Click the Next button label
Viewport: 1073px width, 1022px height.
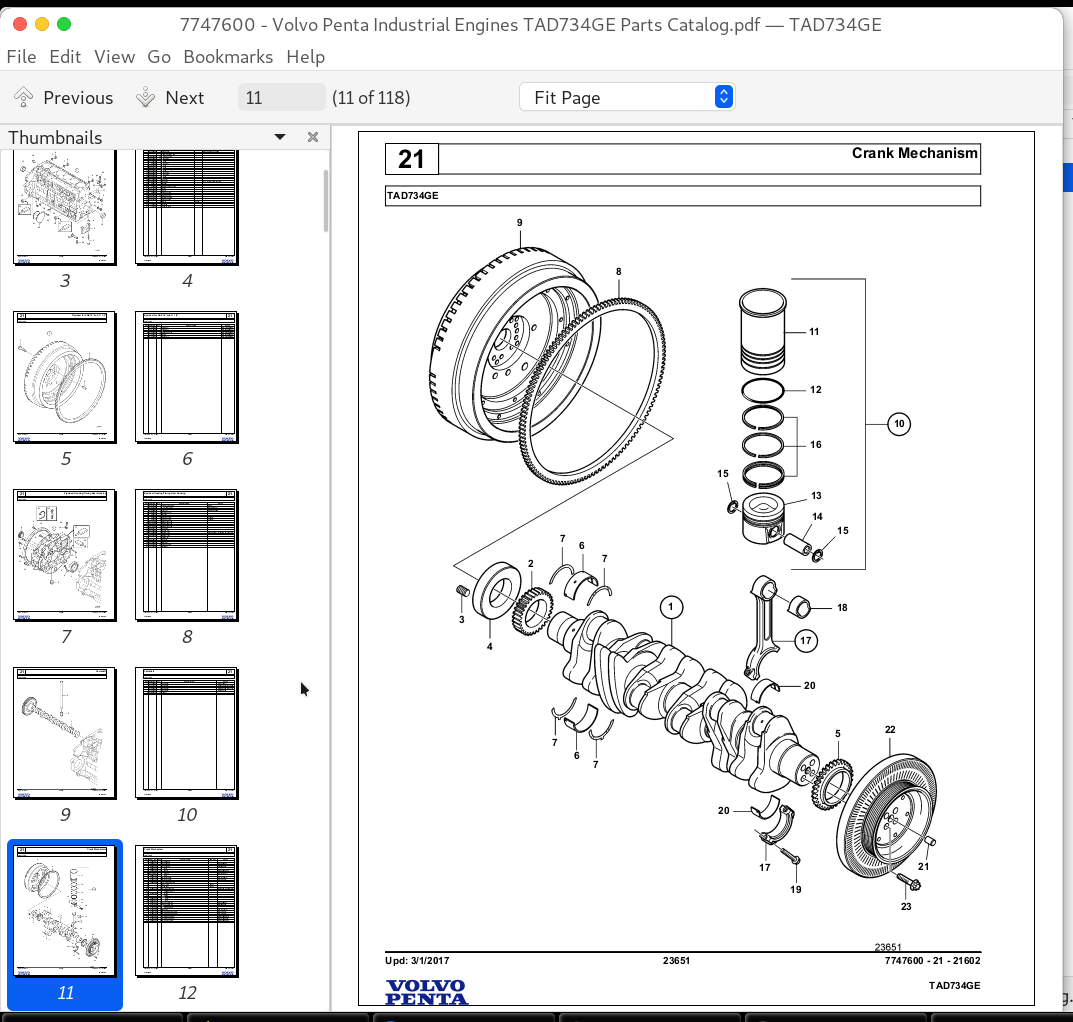pyautogui.click(x=186, y=97)
